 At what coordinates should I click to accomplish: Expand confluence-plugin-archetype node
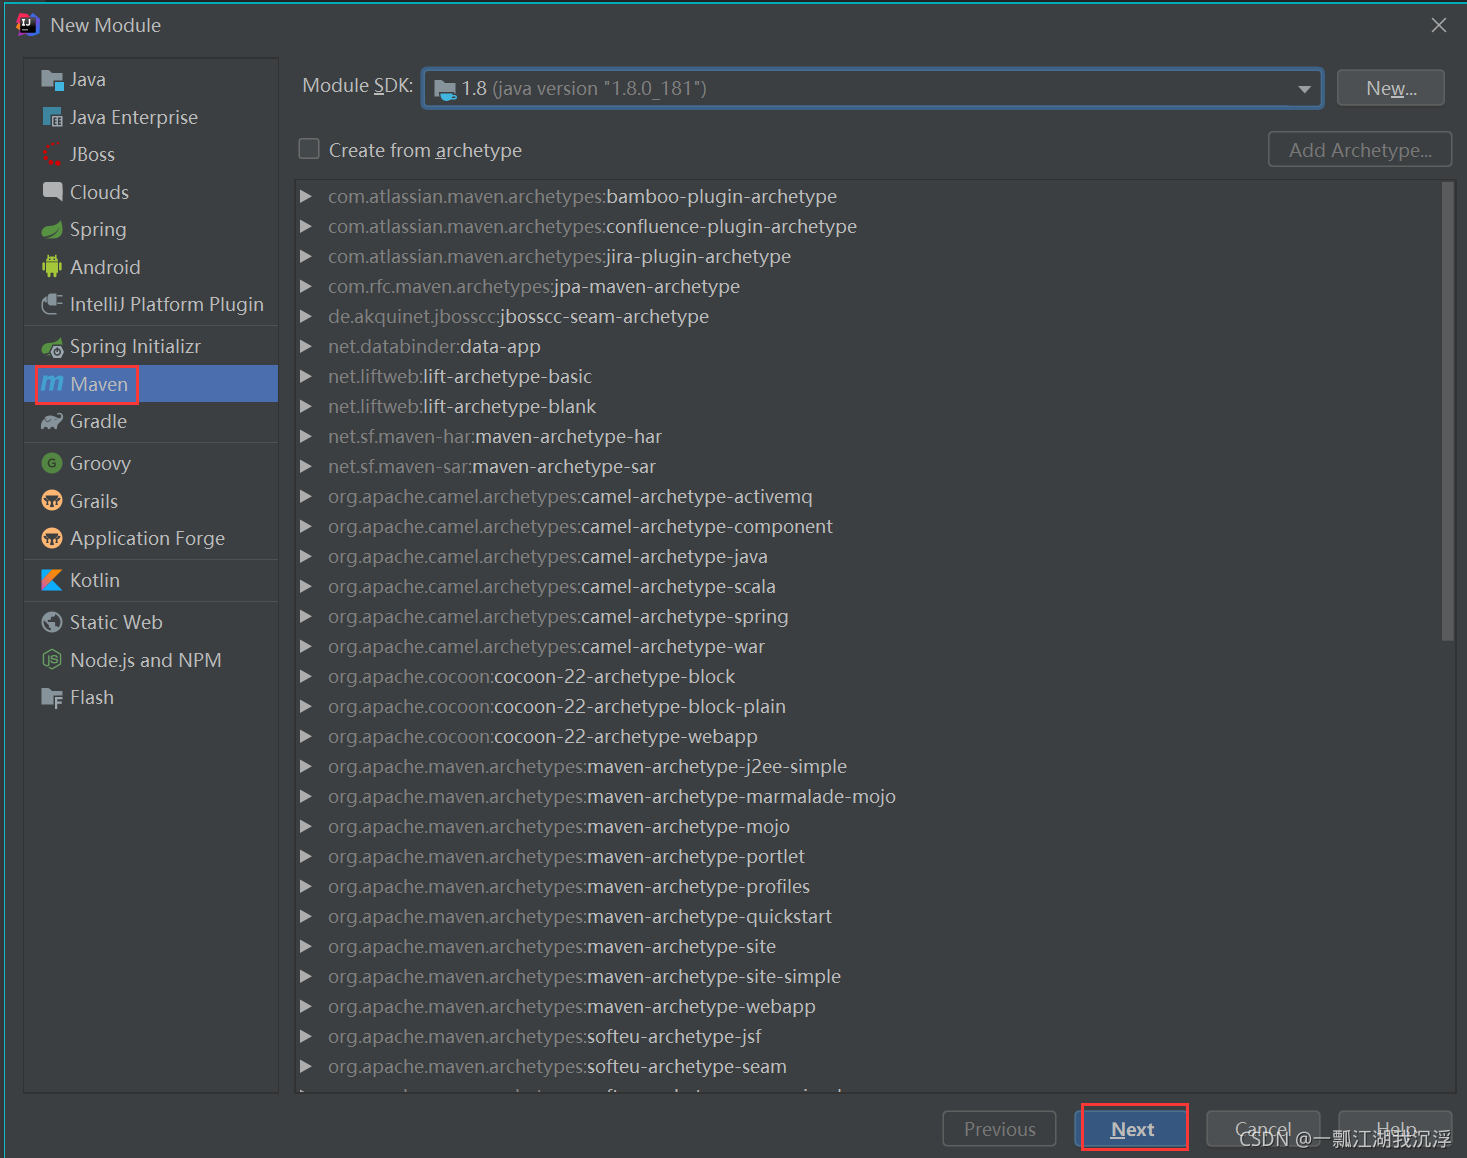tap(306, 226)
